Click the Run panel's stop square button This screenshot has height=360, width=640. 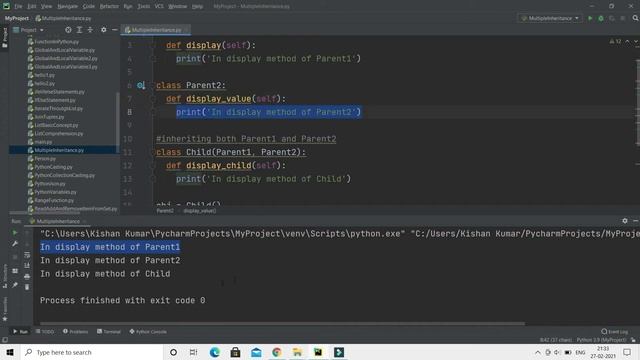point(15,257)
